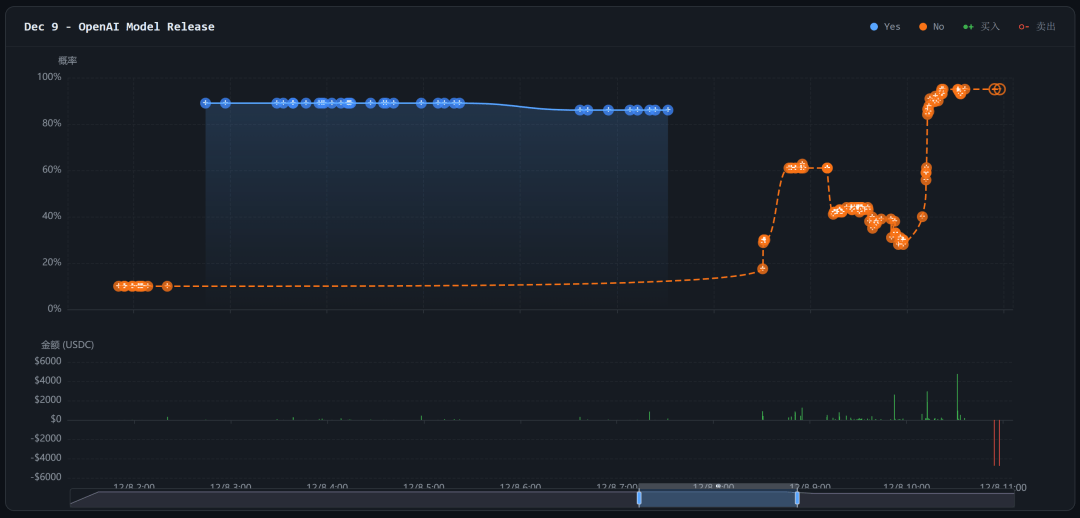Select the final orange No marker at far right
This screenshot has width=1080, height=518.
999,89
